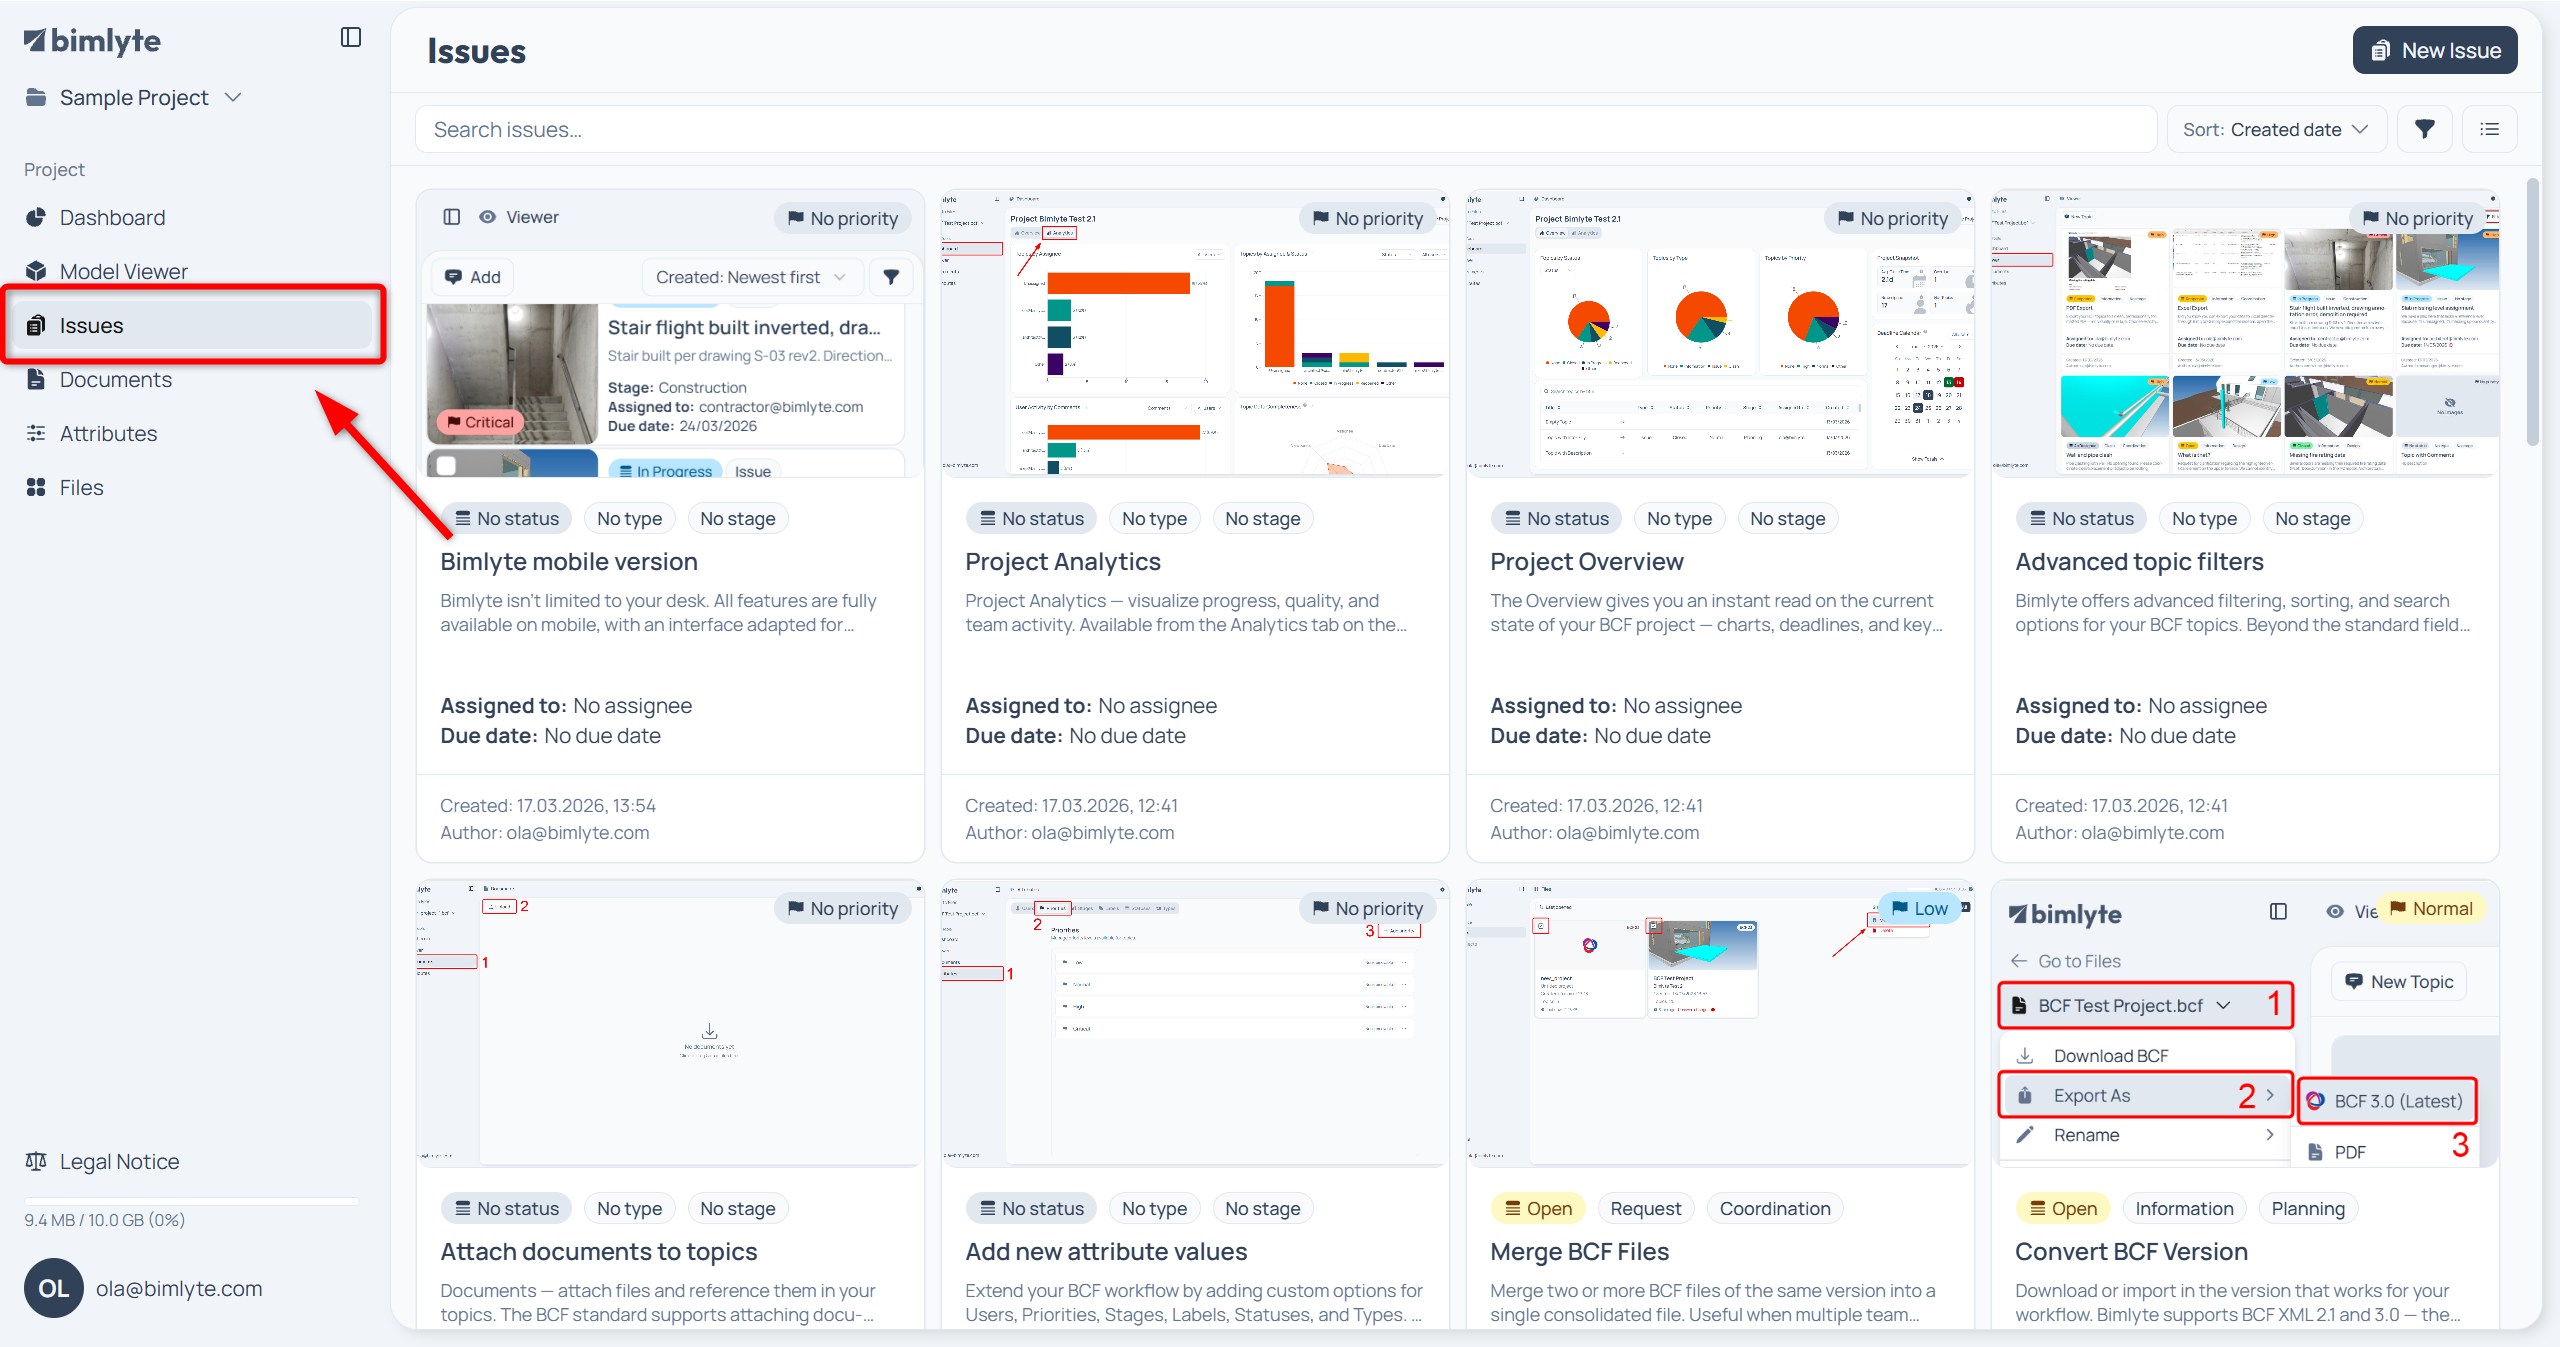This screenshot has width=2560, height=1347.
Task: Open the Project Analytics issue title
Action: [x=1063, y=562]
